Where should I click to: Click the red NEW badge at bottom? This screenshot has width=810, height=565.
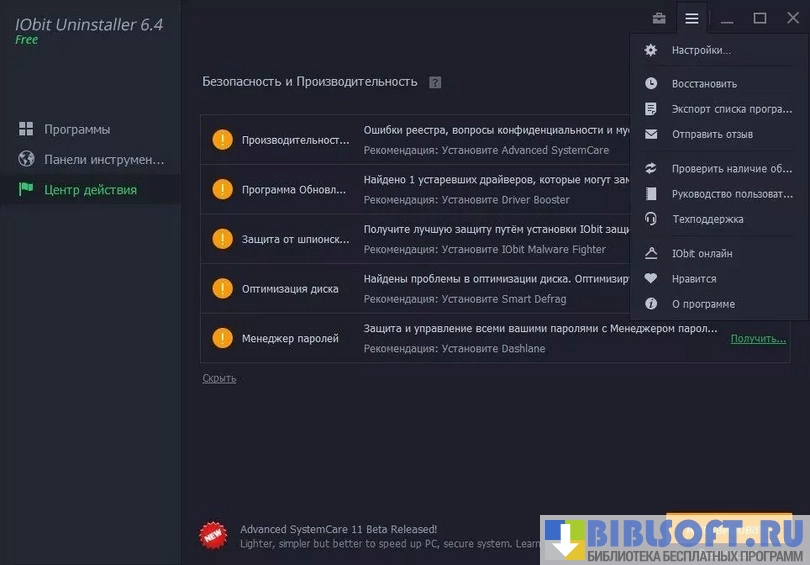[213, 536]
